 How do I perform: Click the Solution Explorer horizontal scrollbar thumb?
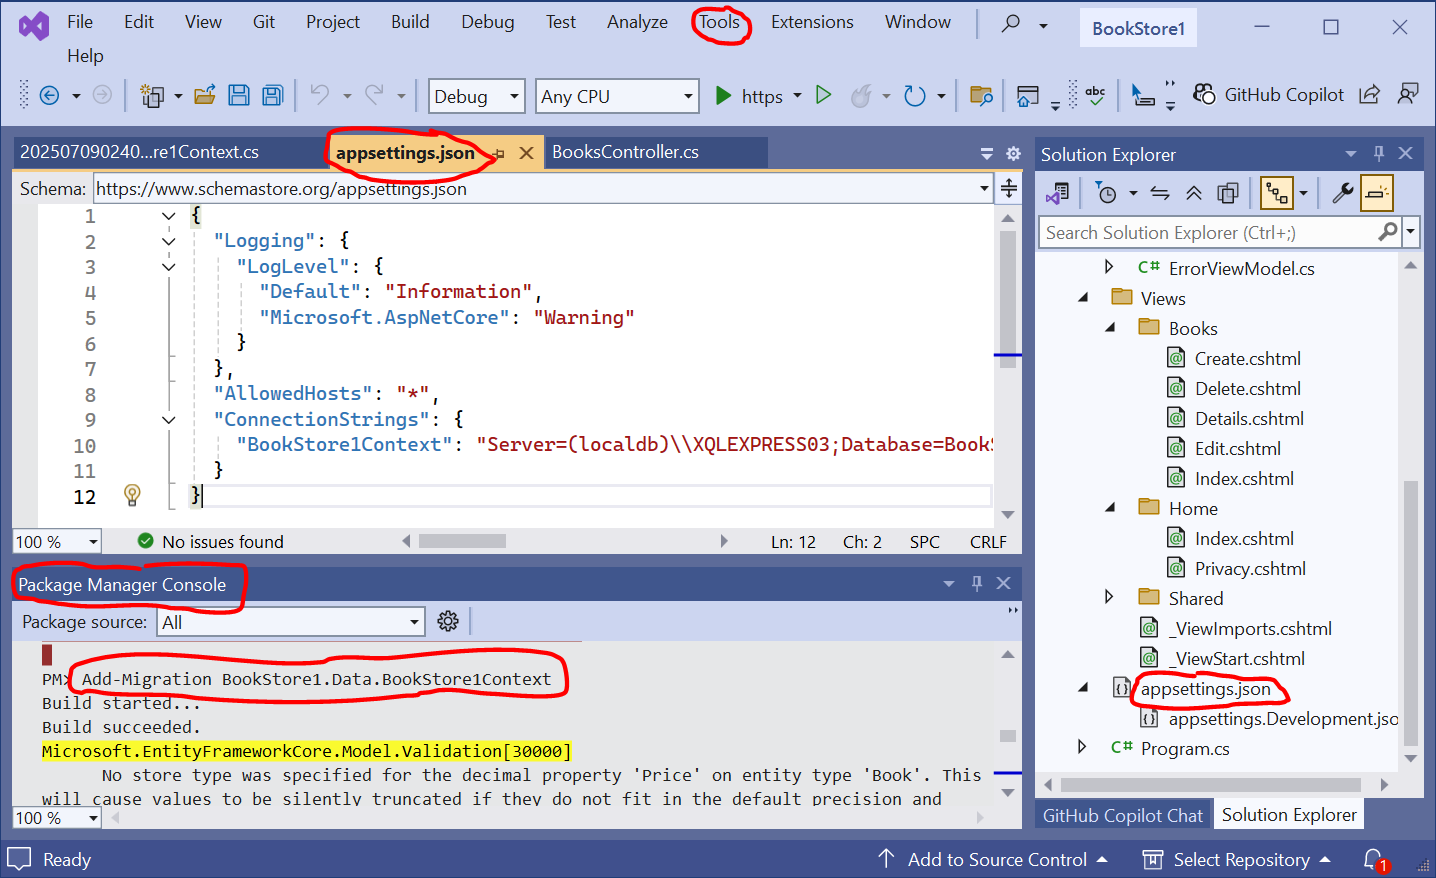(x=1211, y=785)
